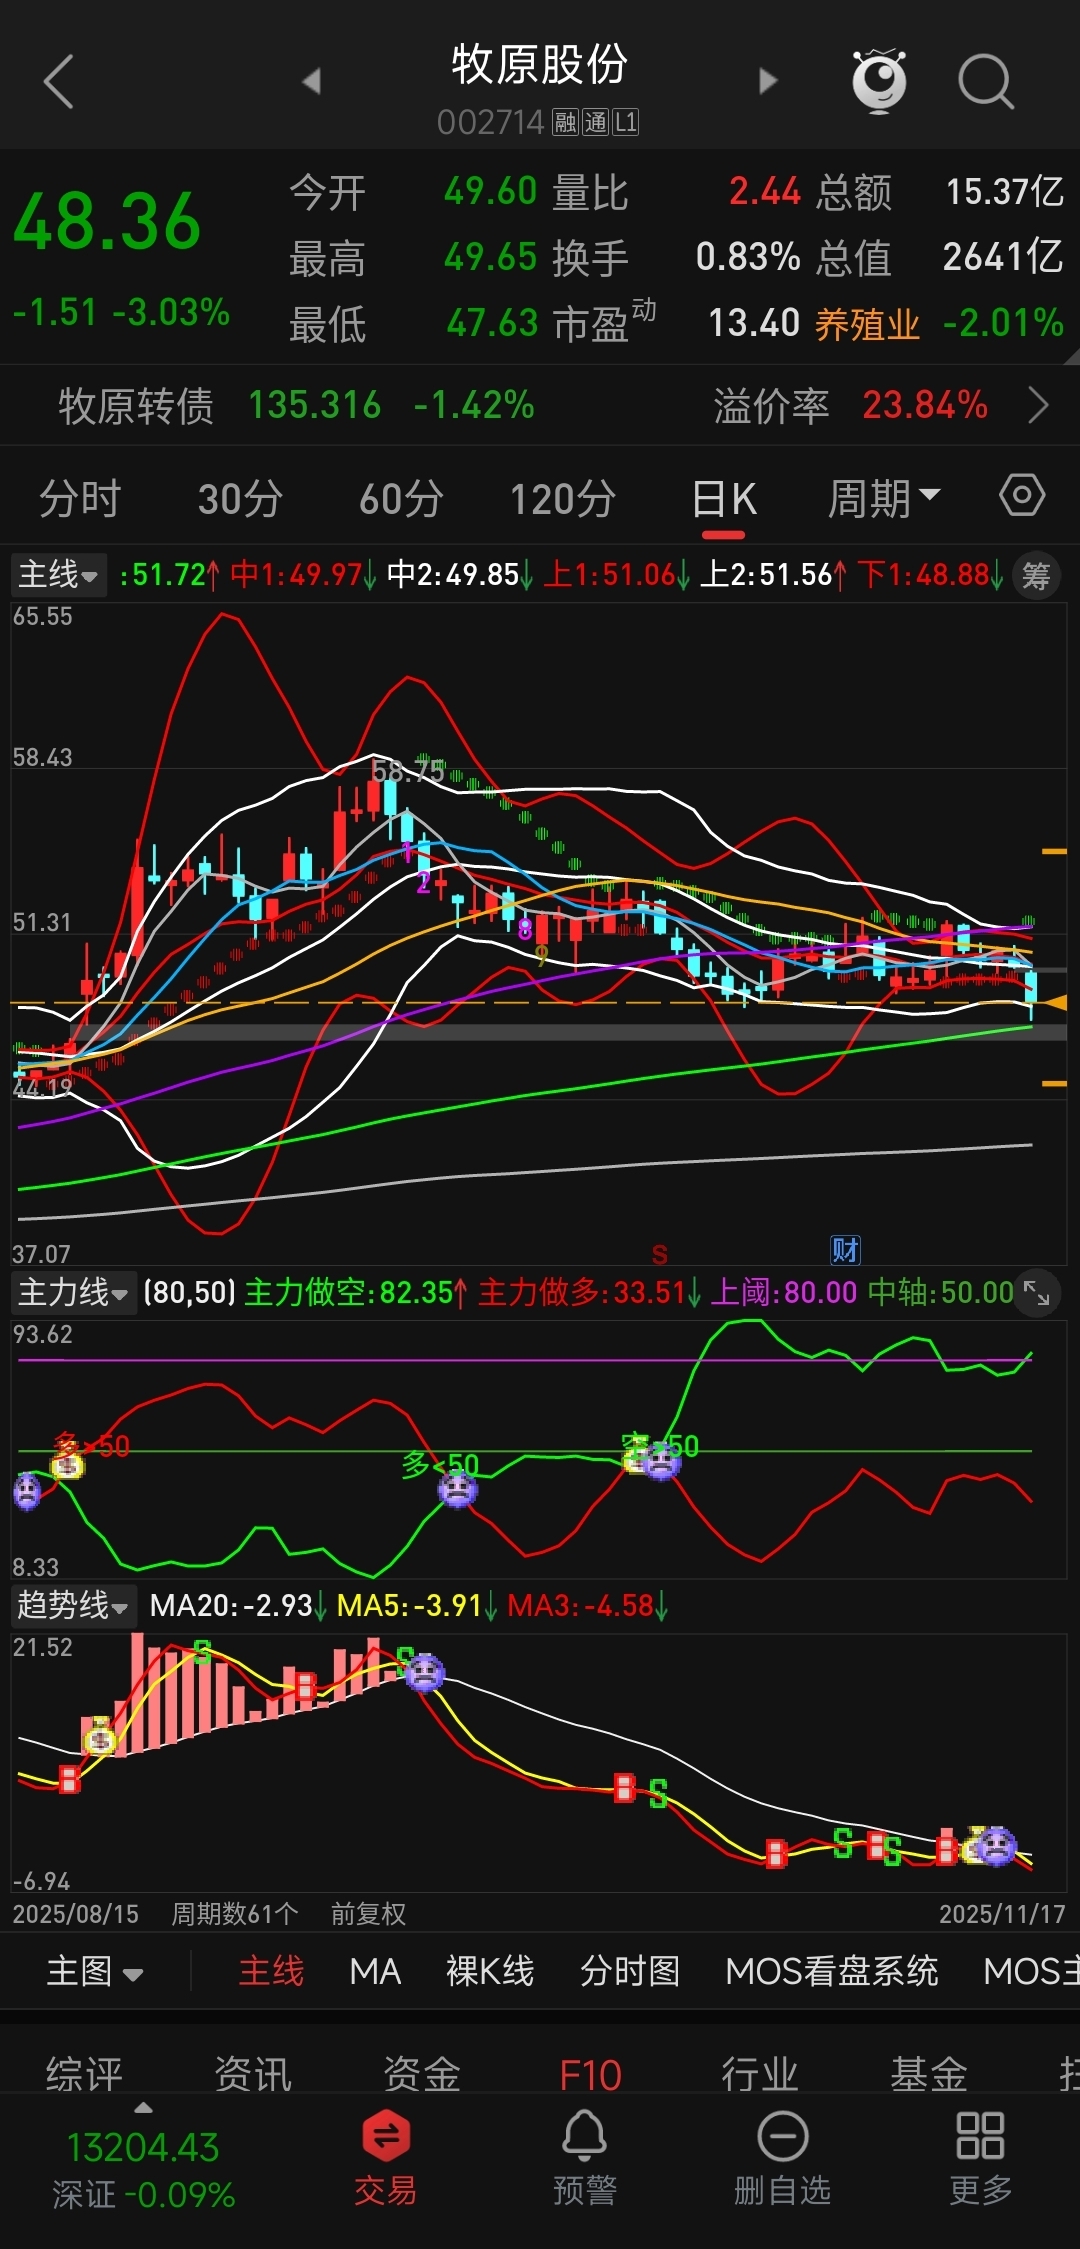Open the 资金 funds tab
Viewport: 1080px width, 2249px height.
click(x=422, y=2074)
